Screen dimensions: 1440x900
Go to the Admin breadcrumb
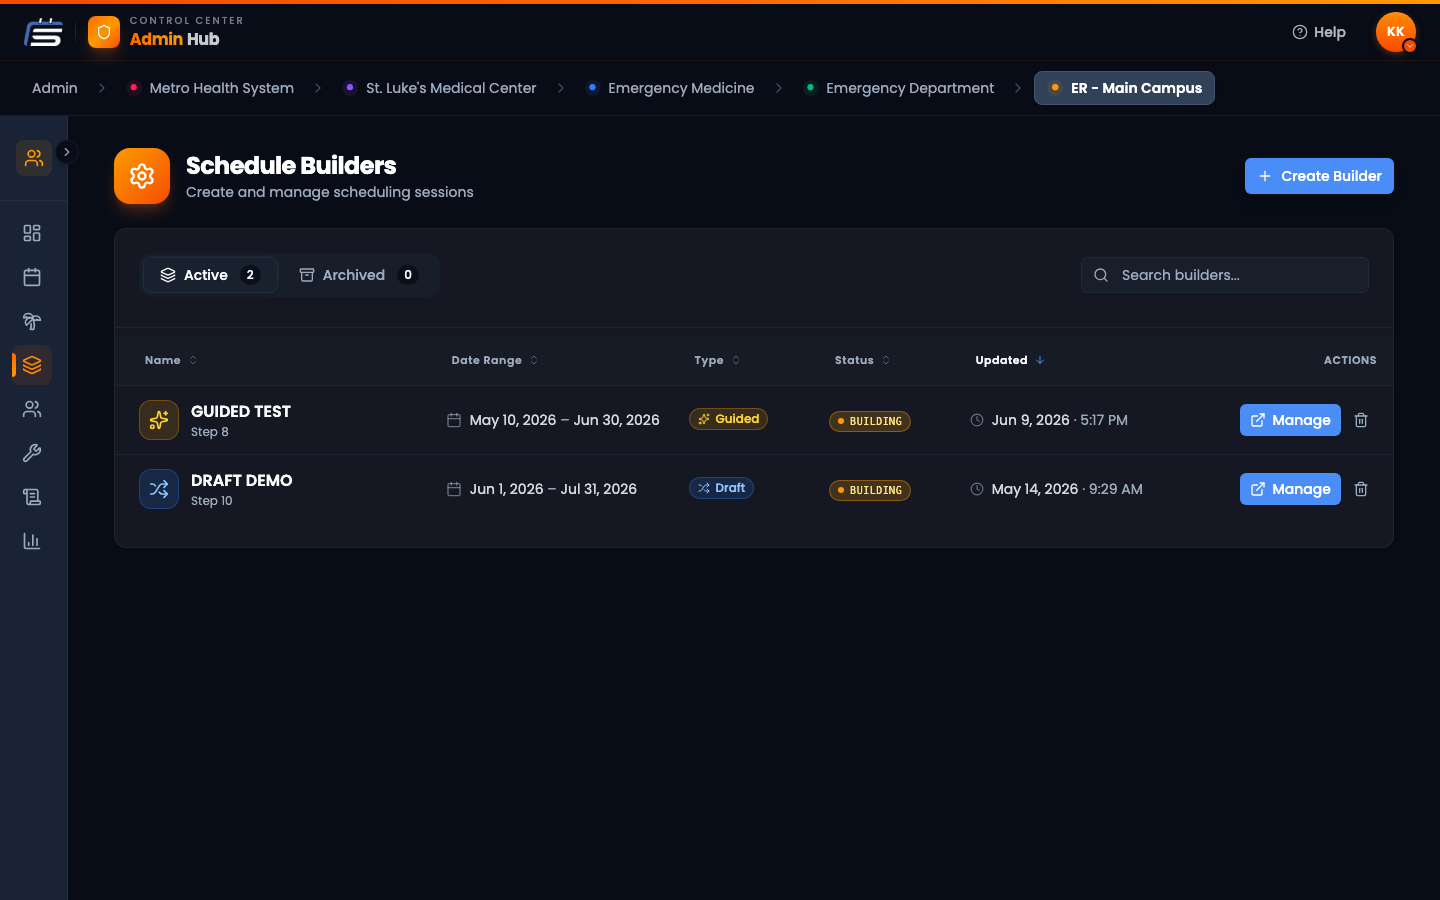[55, 88]
